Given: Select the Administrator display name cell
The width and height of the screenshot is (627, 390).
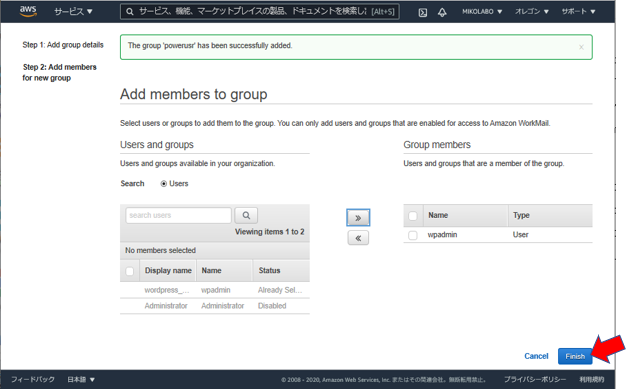Looking at the screenshot, I should (166, 306).
